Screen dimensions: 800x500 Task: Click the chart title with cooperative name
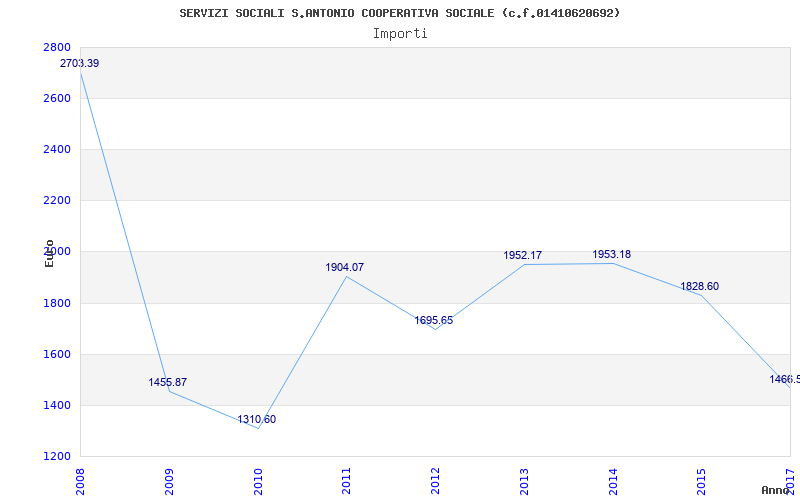pyautogui.click(x=400, y=13)
